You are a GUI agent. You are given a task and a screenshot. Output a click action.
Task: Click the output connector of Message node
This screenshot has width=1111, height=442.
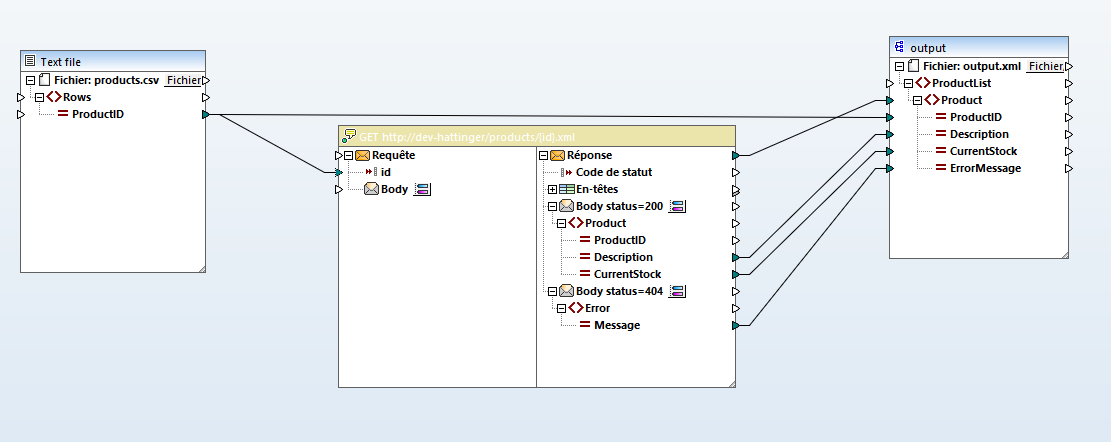click(736, 325)
